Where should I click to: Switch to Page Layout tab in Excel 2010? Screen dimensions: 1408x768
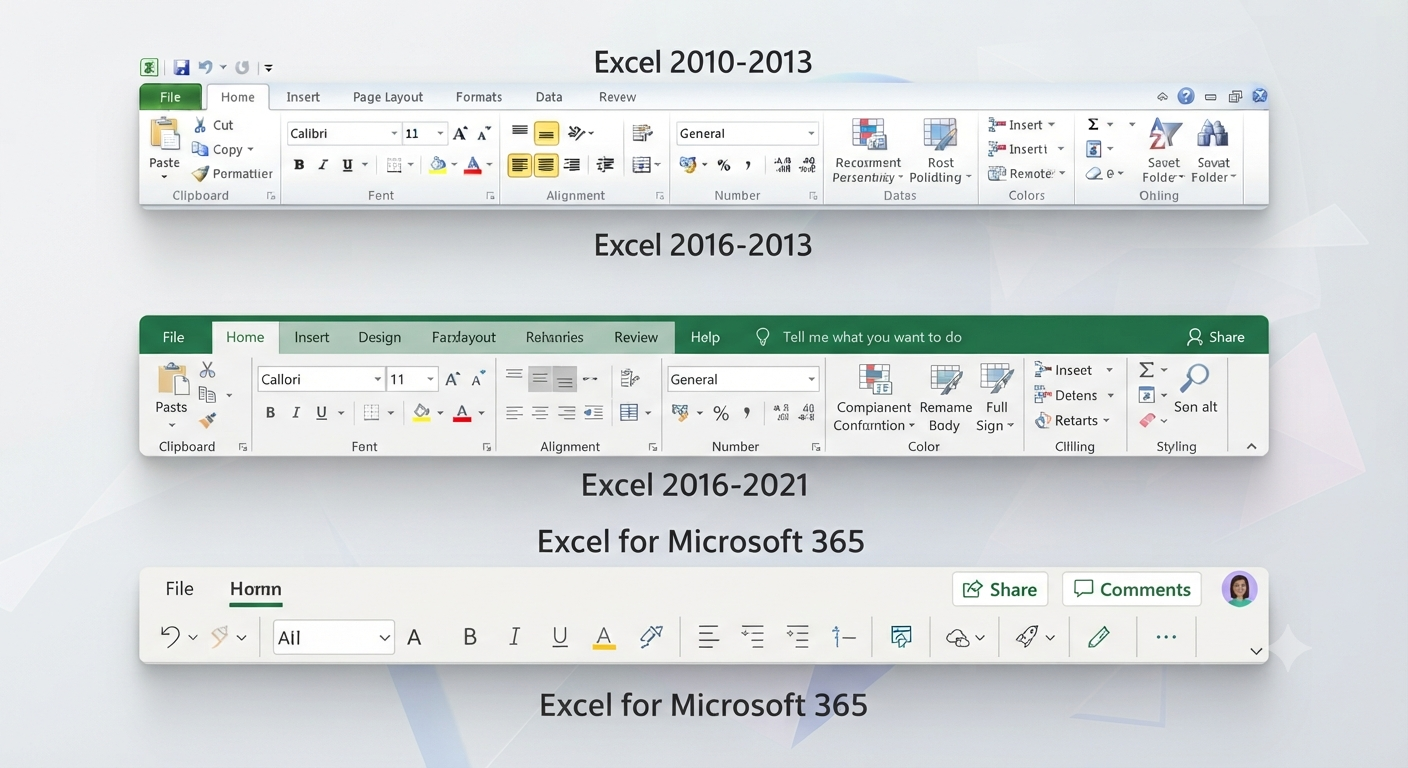click(388, 97)
